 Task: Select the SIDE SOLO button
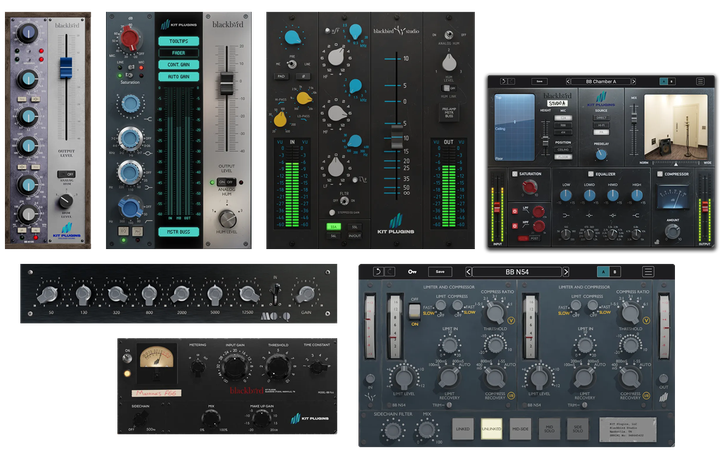[578, 429]
